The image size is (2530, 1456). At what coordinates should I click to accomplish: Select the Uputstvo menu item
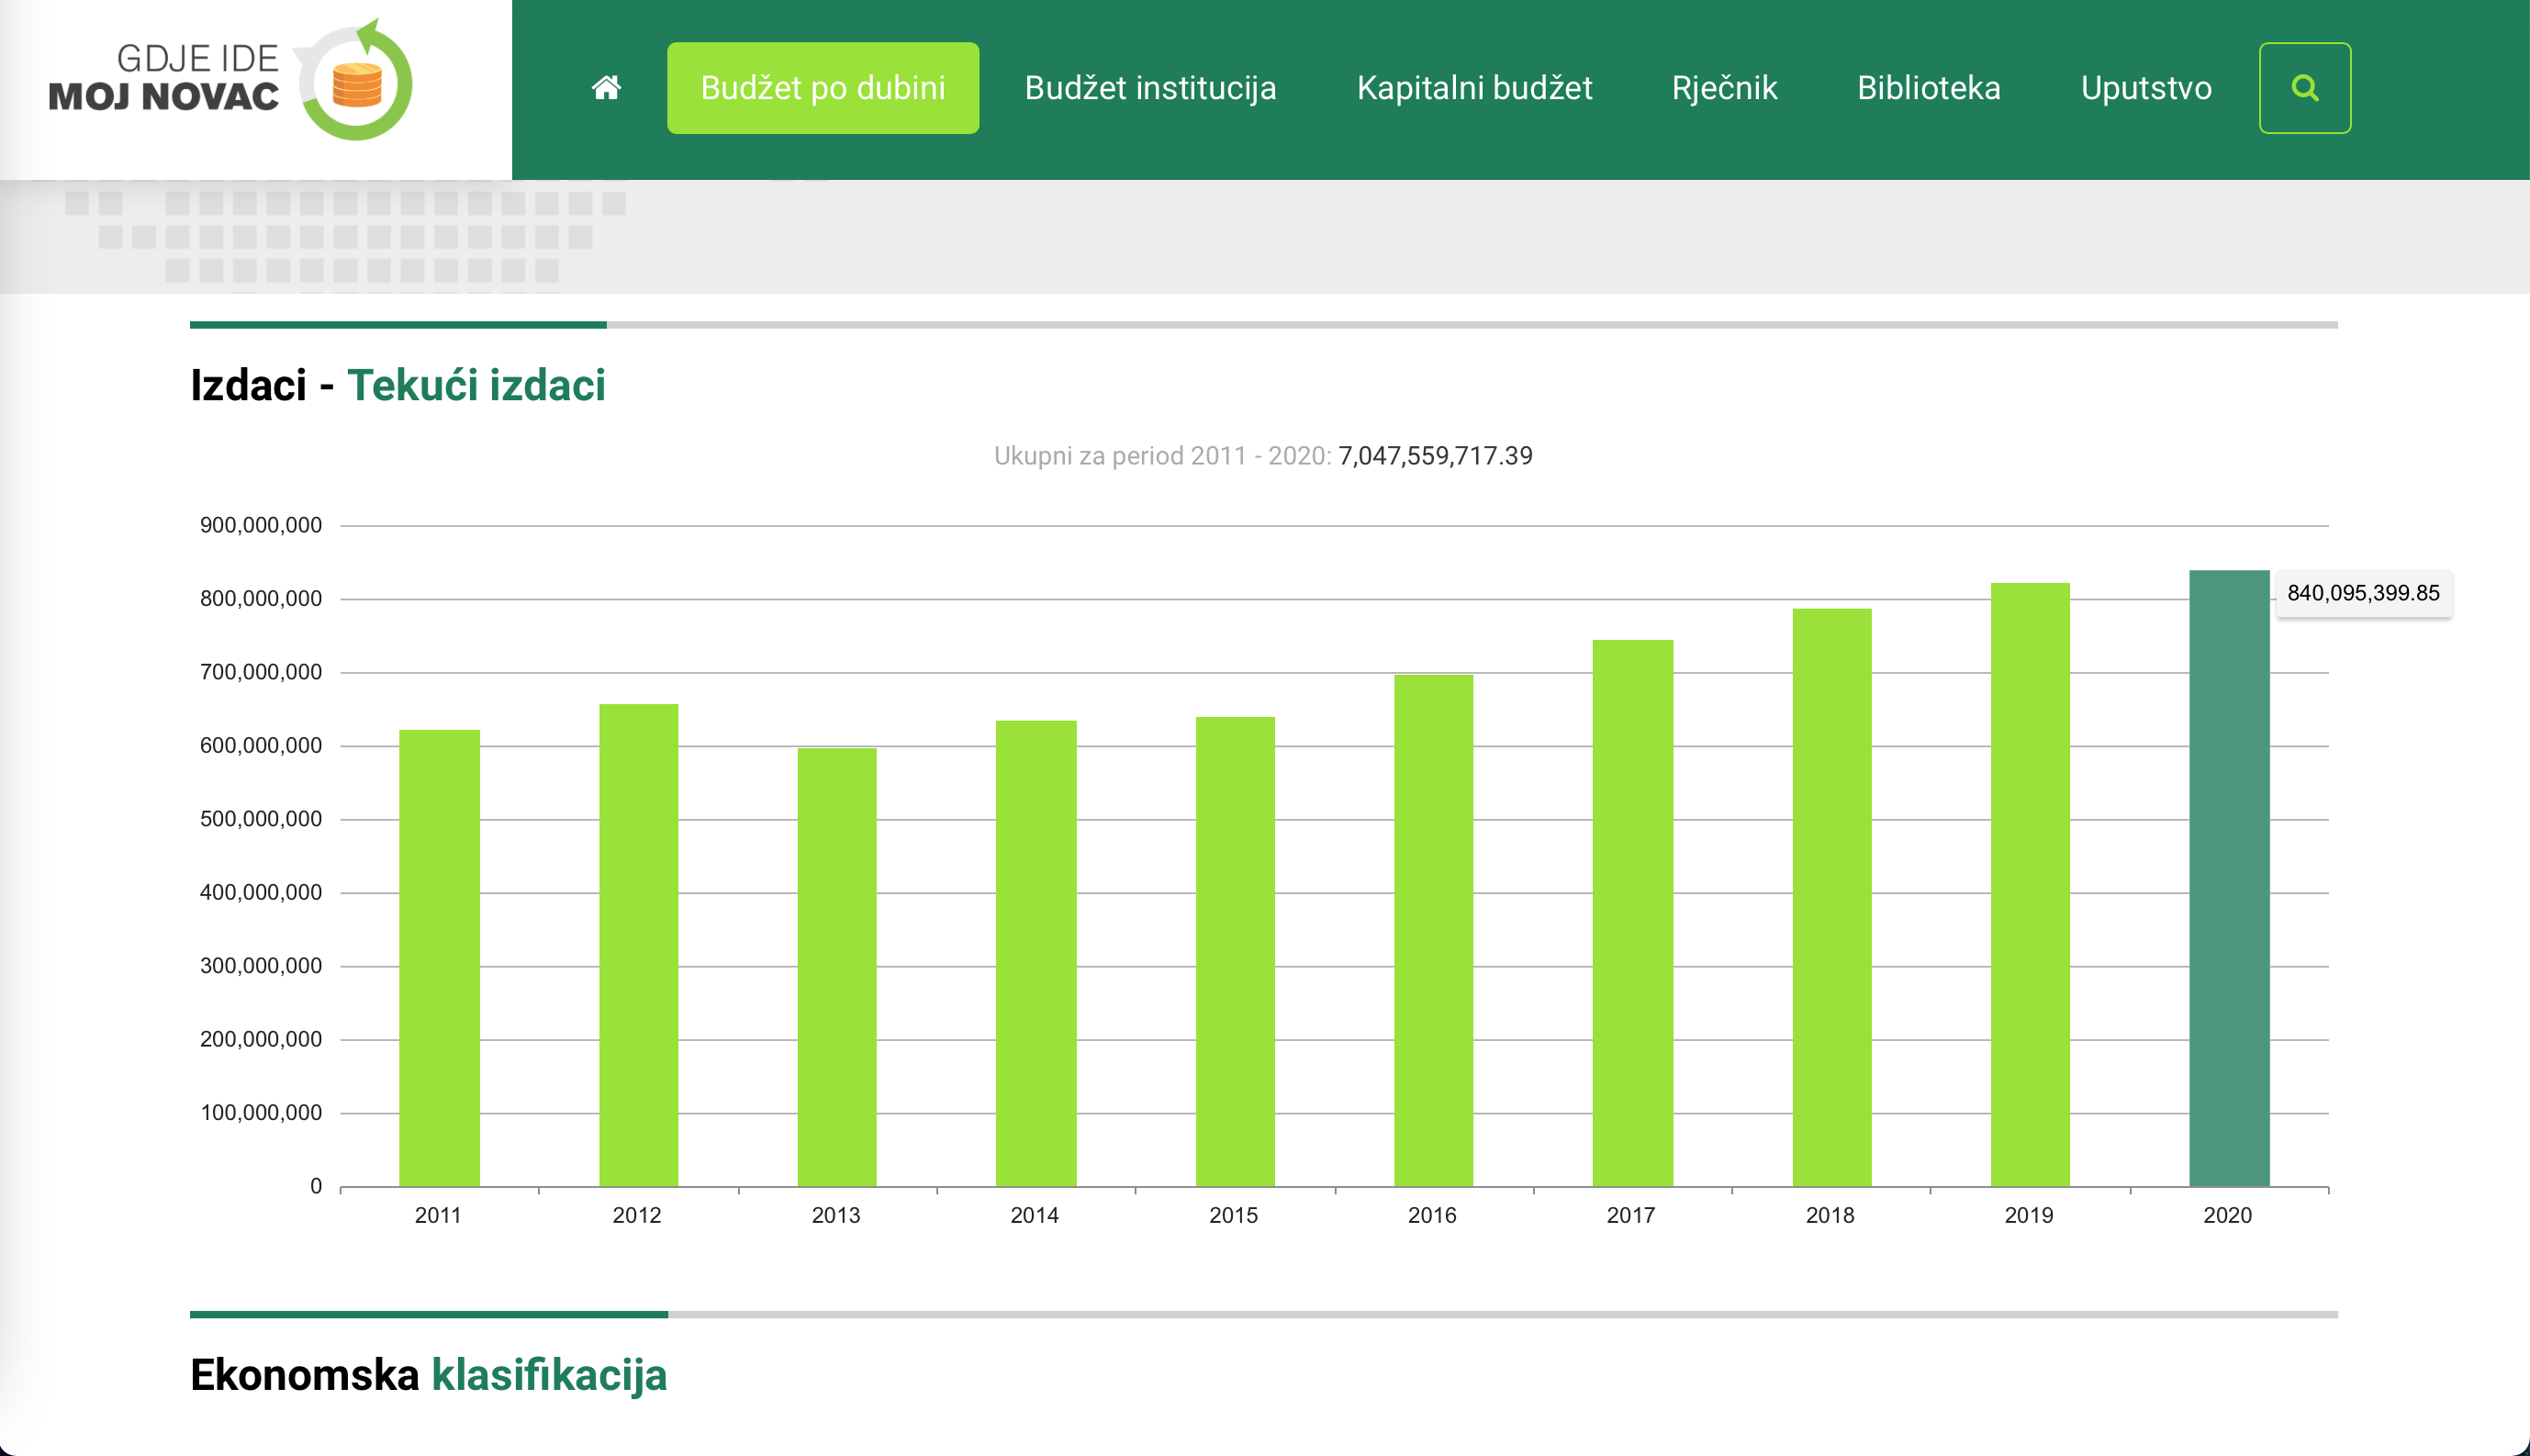(2145, 88)
